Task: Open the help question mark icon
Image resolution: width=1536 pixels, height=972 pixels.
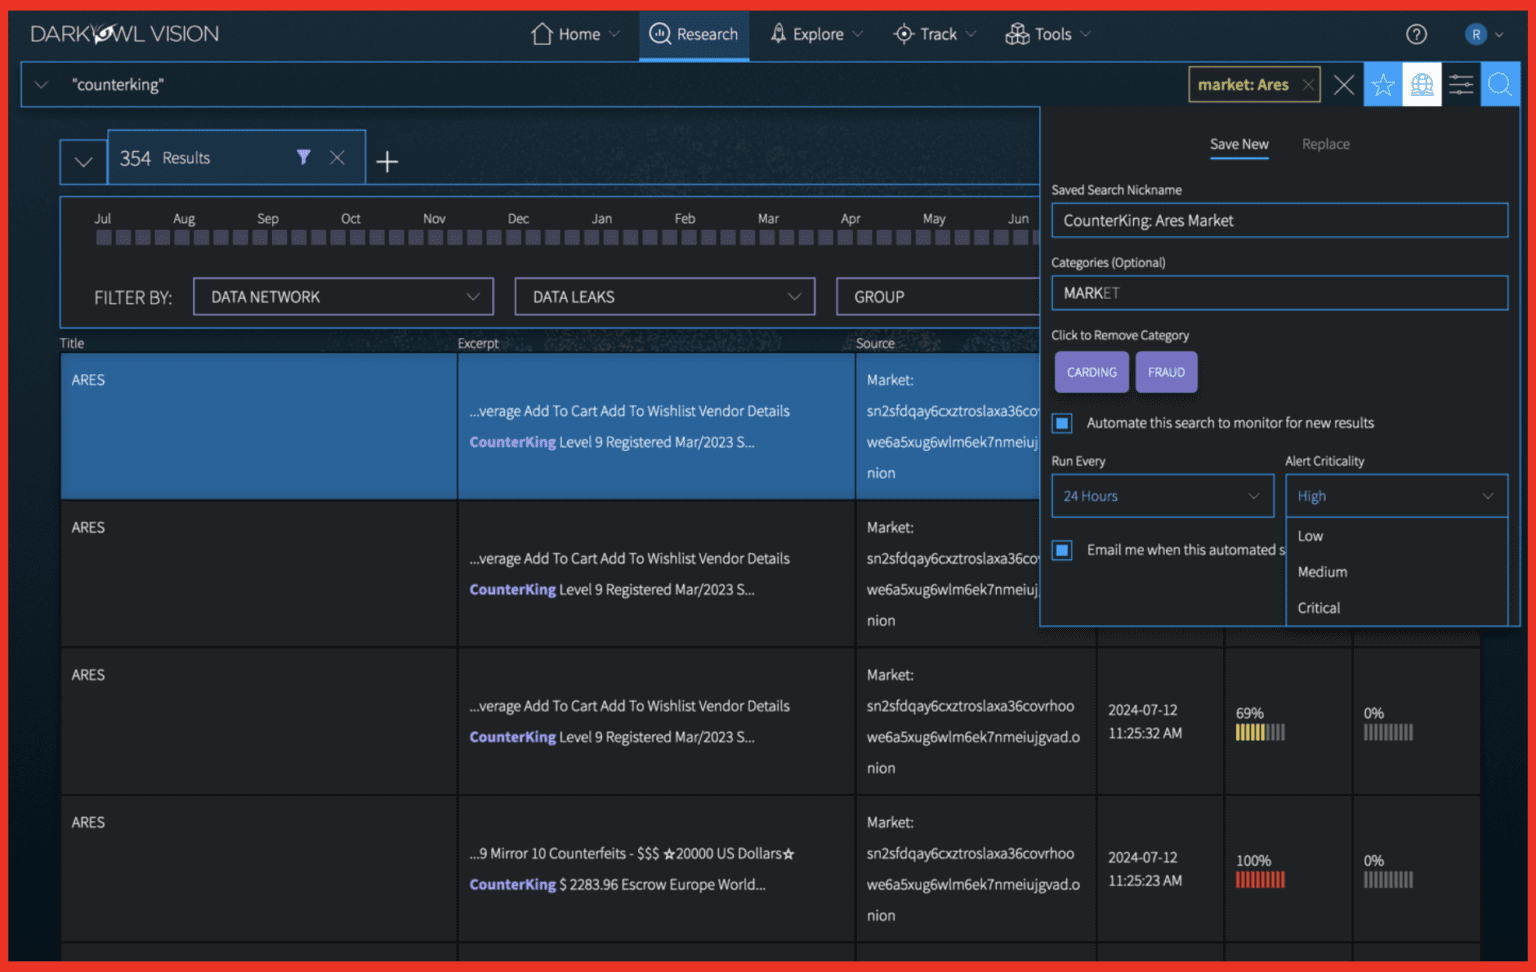Action: [1416, 34]
